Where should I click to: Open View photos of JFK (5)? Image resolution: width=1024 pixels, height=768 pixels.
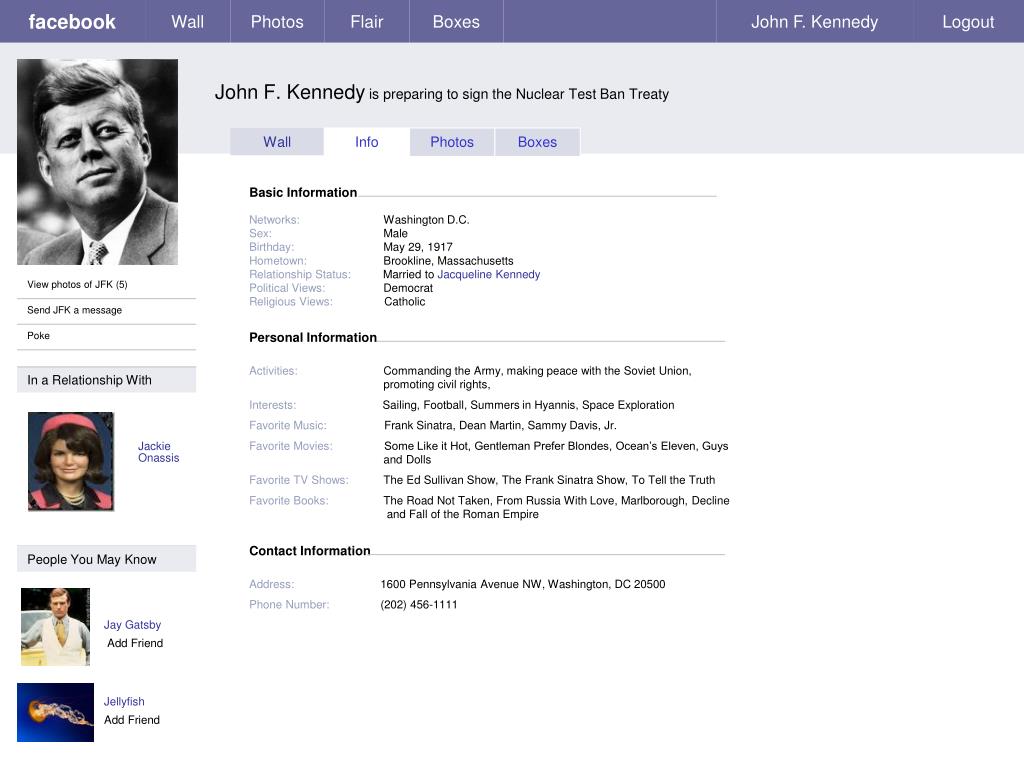[x=77, y=284]
